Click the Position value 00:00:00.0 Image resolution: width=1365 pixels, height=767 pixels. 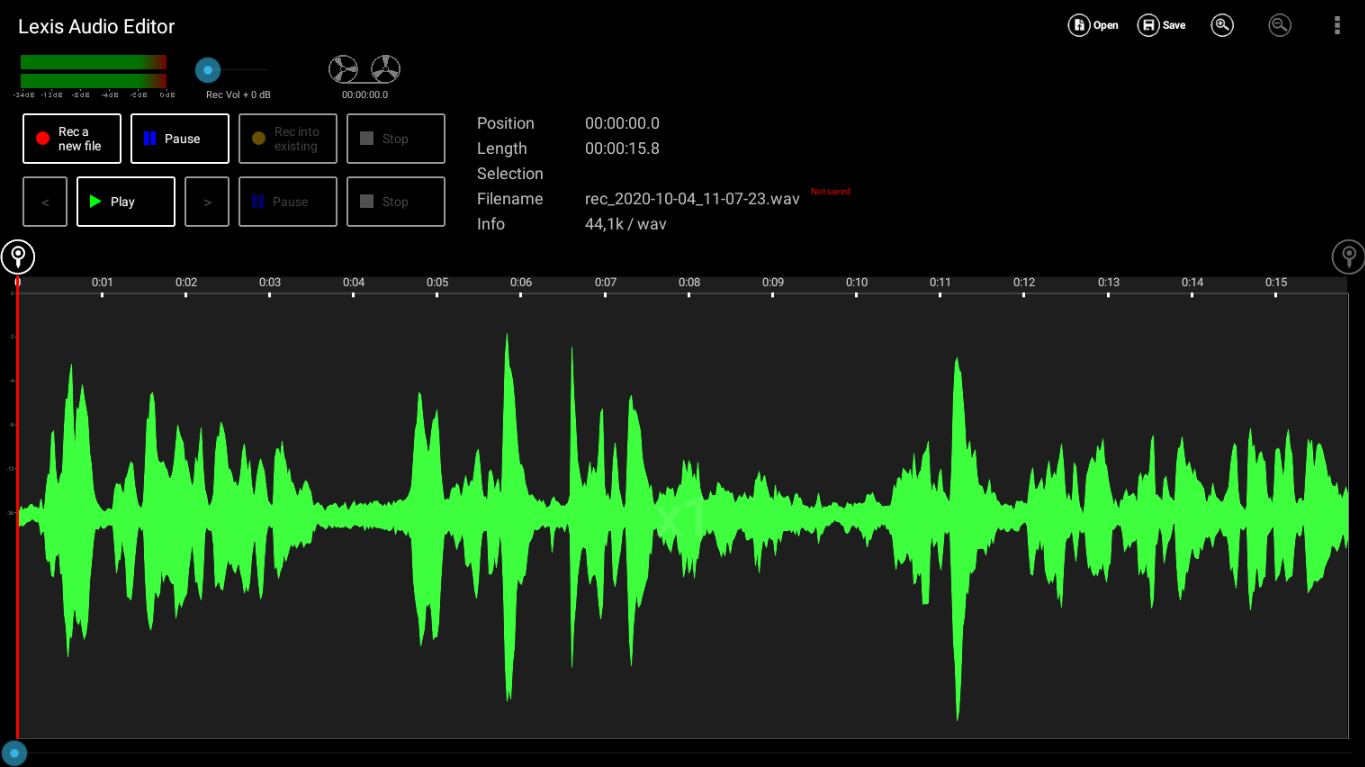tap(622, 124)
